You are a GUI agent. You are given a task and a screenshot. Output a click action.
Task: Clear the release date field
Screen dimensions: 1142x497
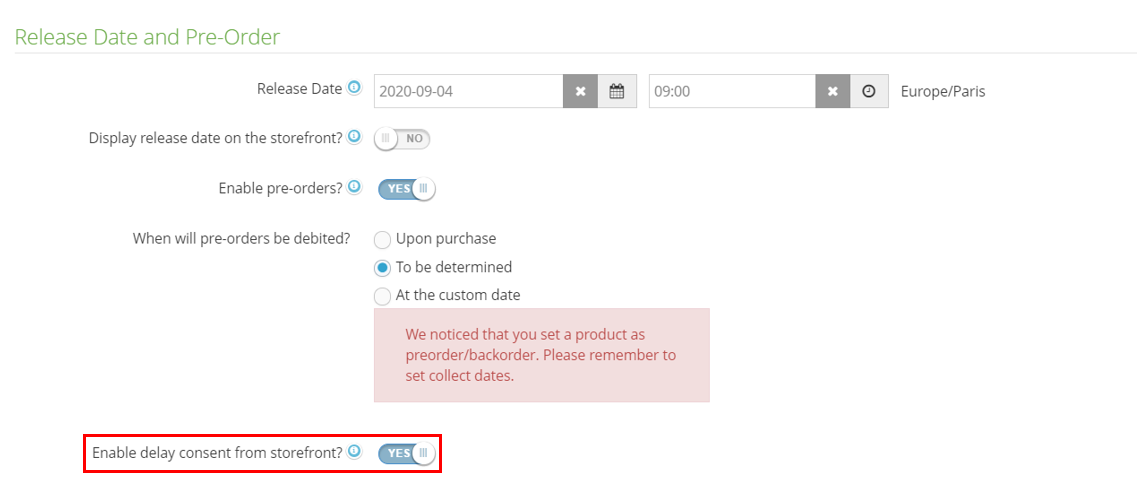pos(580,91)
